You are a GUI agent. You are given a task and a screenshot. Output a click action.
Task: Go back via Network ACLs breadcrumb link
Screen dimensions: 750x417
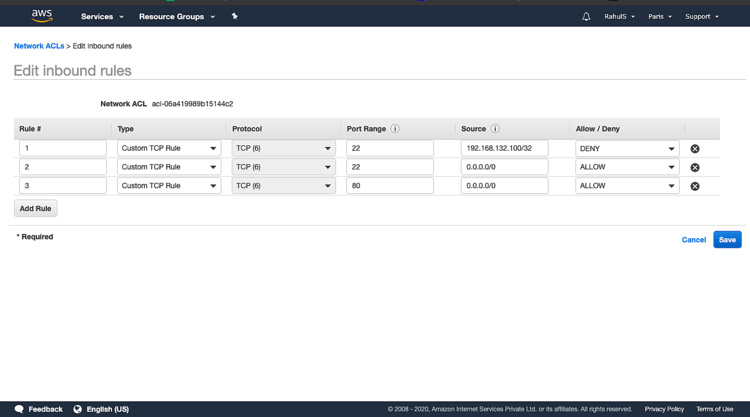39,46
